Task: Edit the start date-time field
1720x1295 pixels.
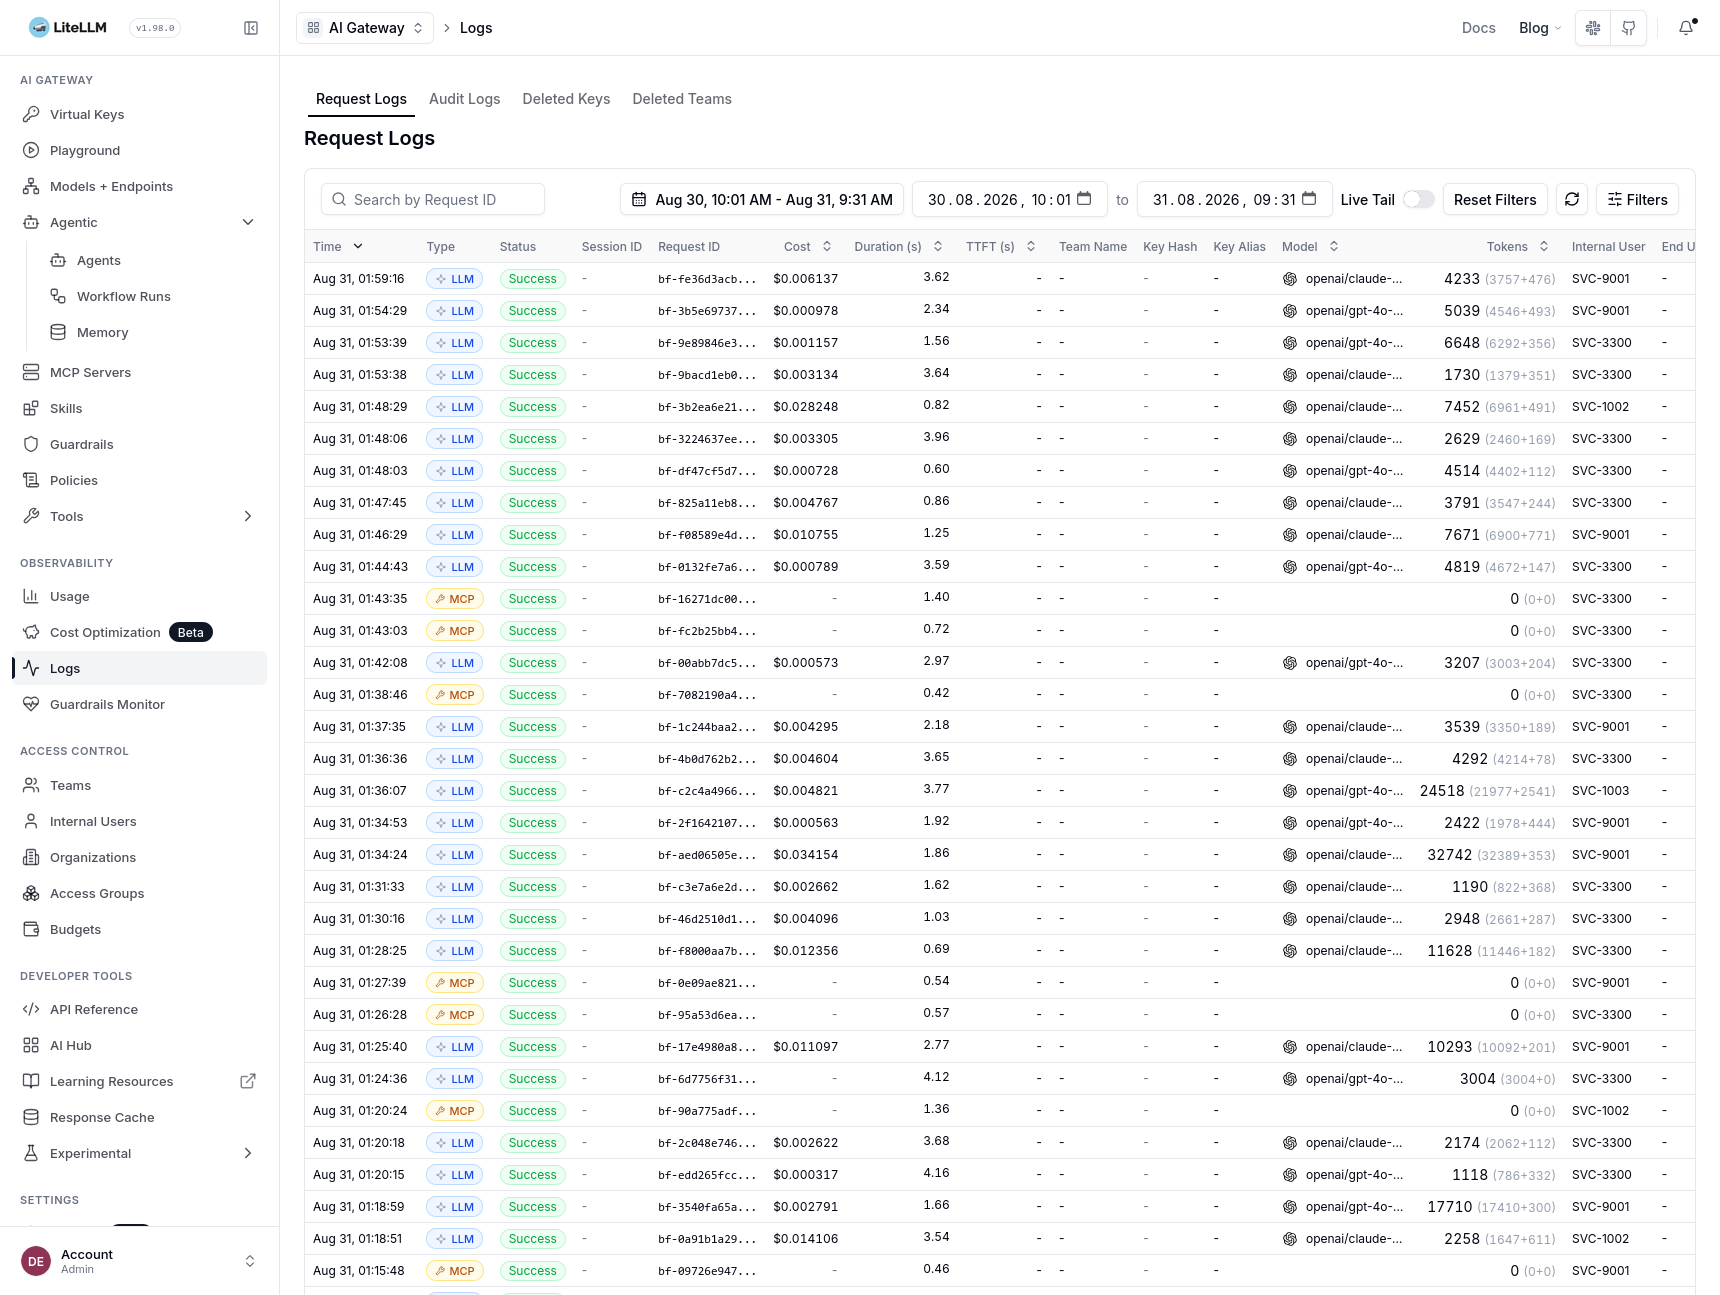Action: 1009,200
